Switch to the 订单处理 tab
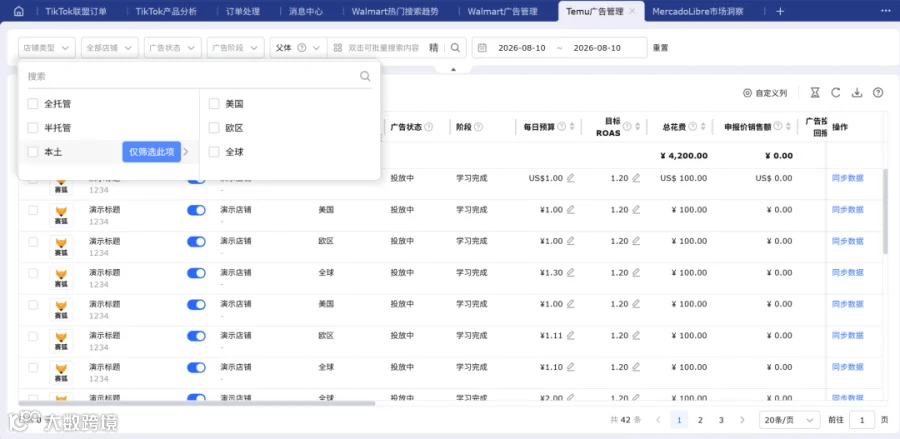The image size is (900, 439). click(x=243, y=11)
